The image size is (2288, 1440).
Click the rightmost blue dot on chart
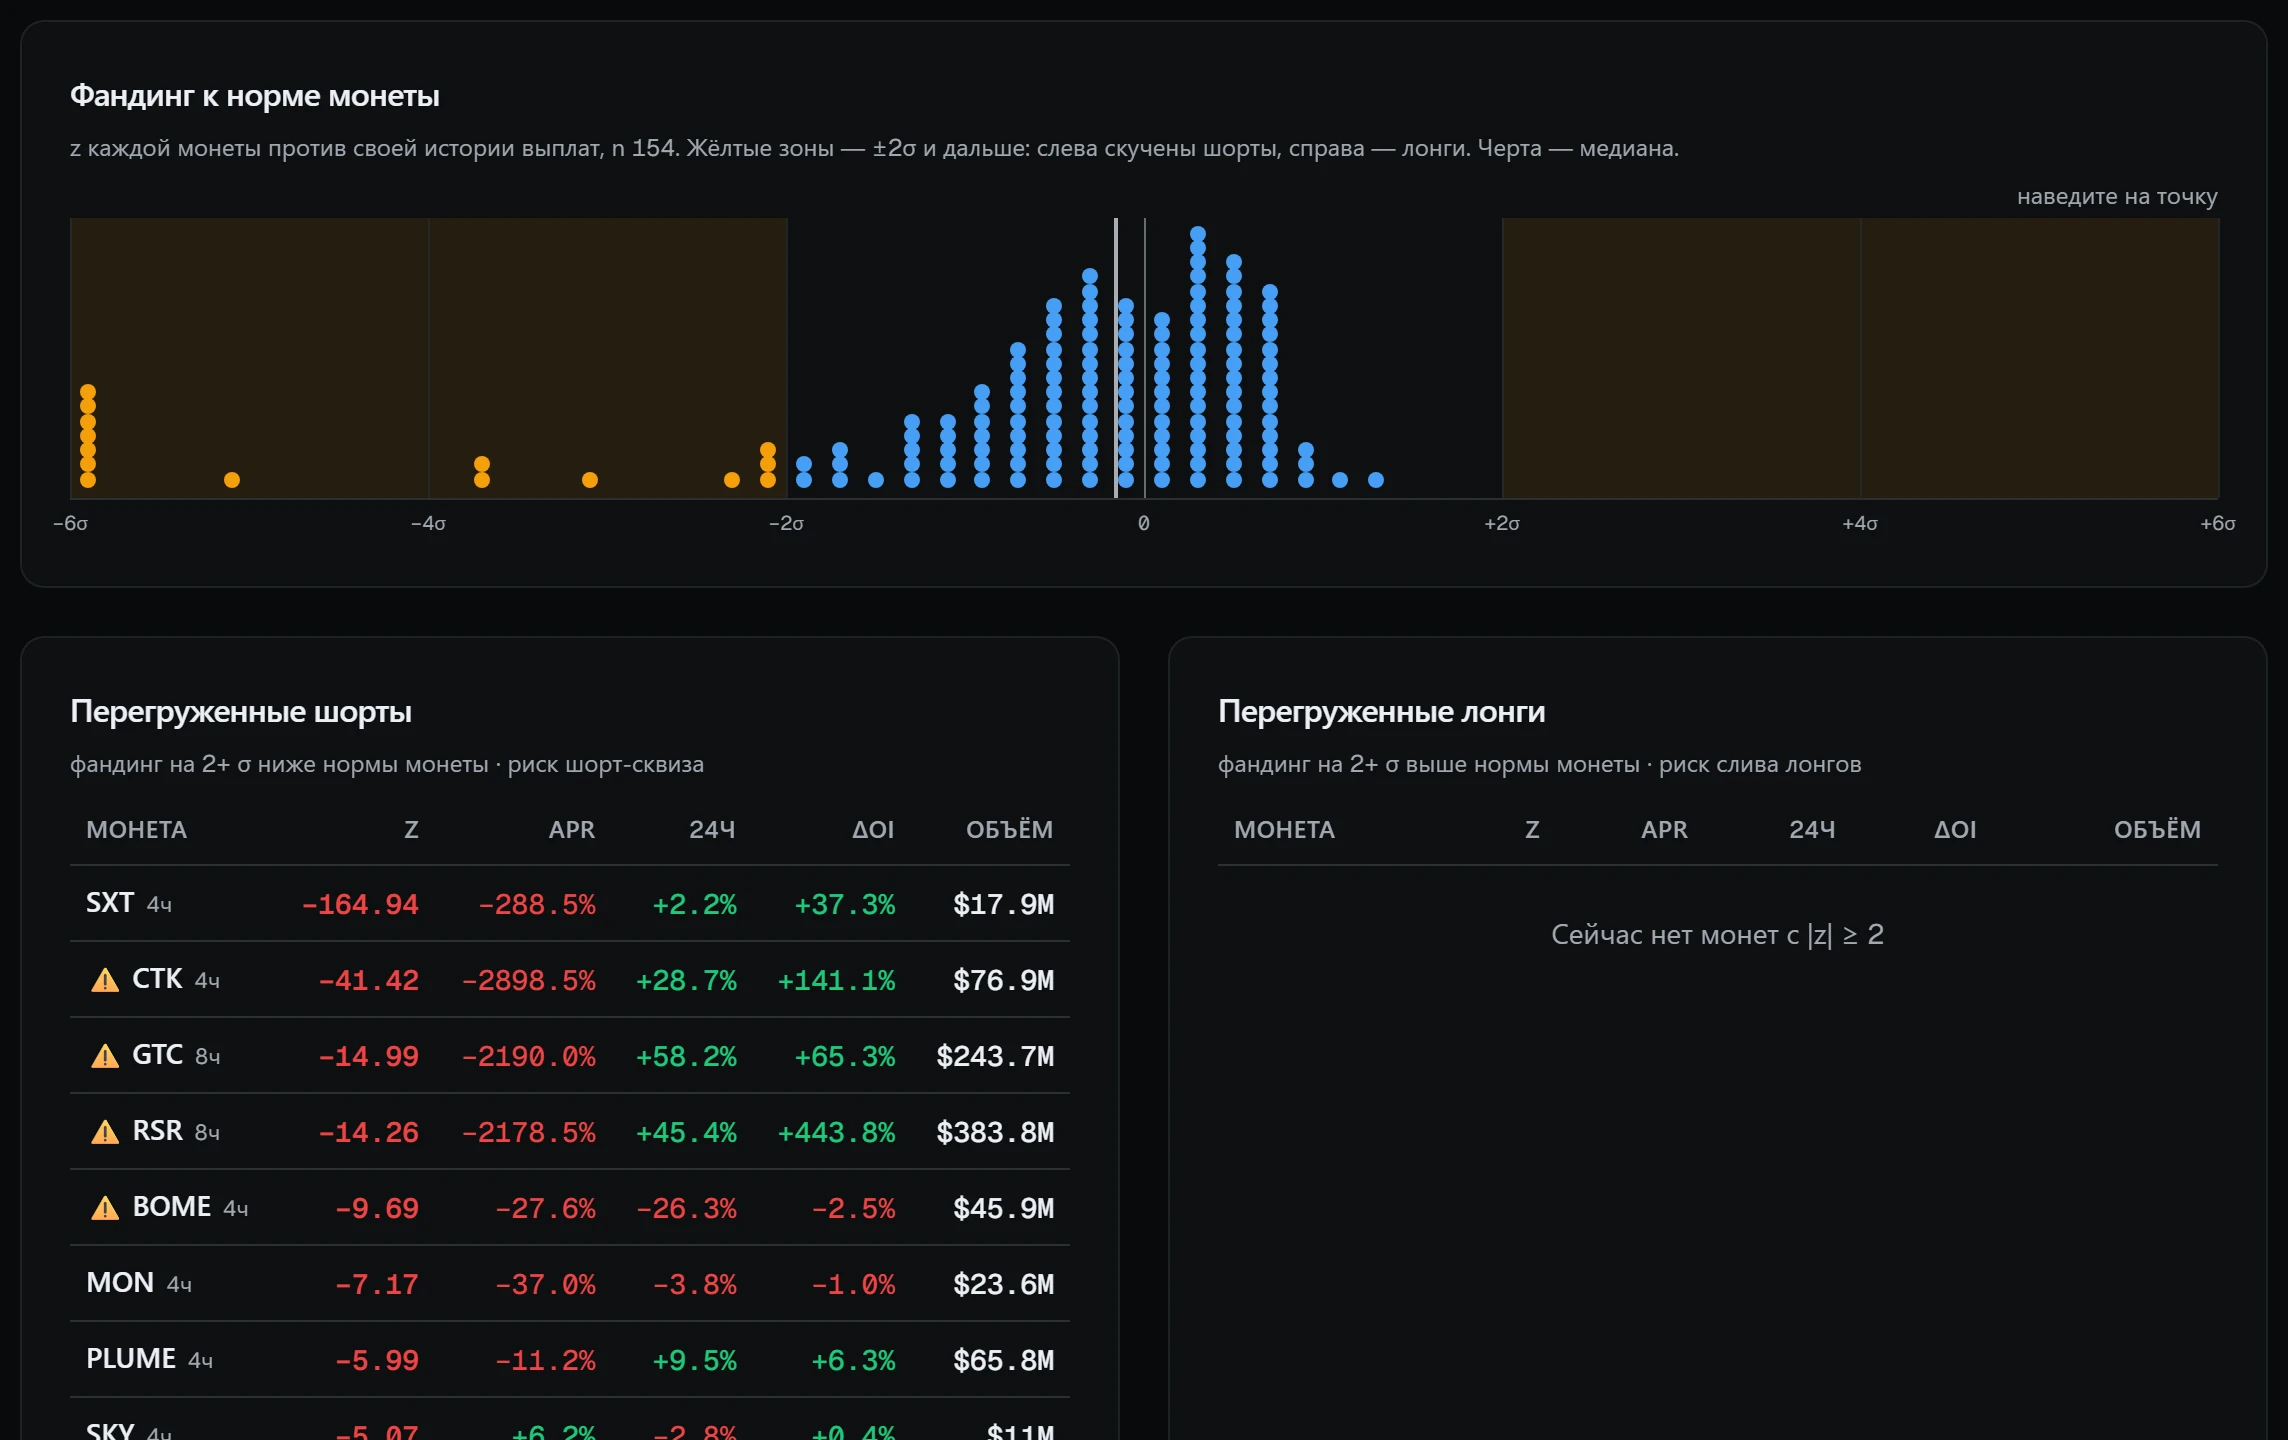pyautogui.click(x=1376, y=480)
